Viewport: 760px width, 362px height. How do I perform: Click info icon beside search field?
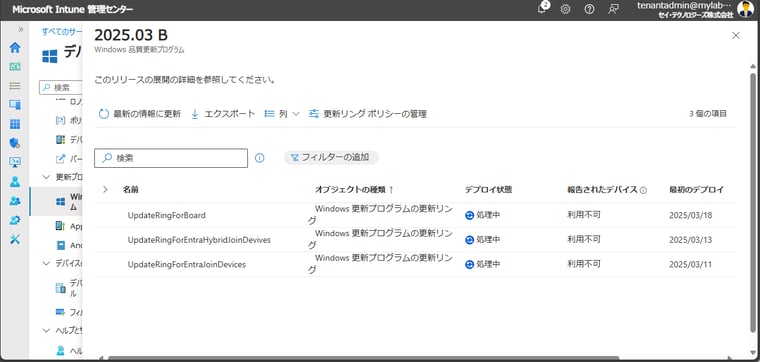(x=260, y=158)
